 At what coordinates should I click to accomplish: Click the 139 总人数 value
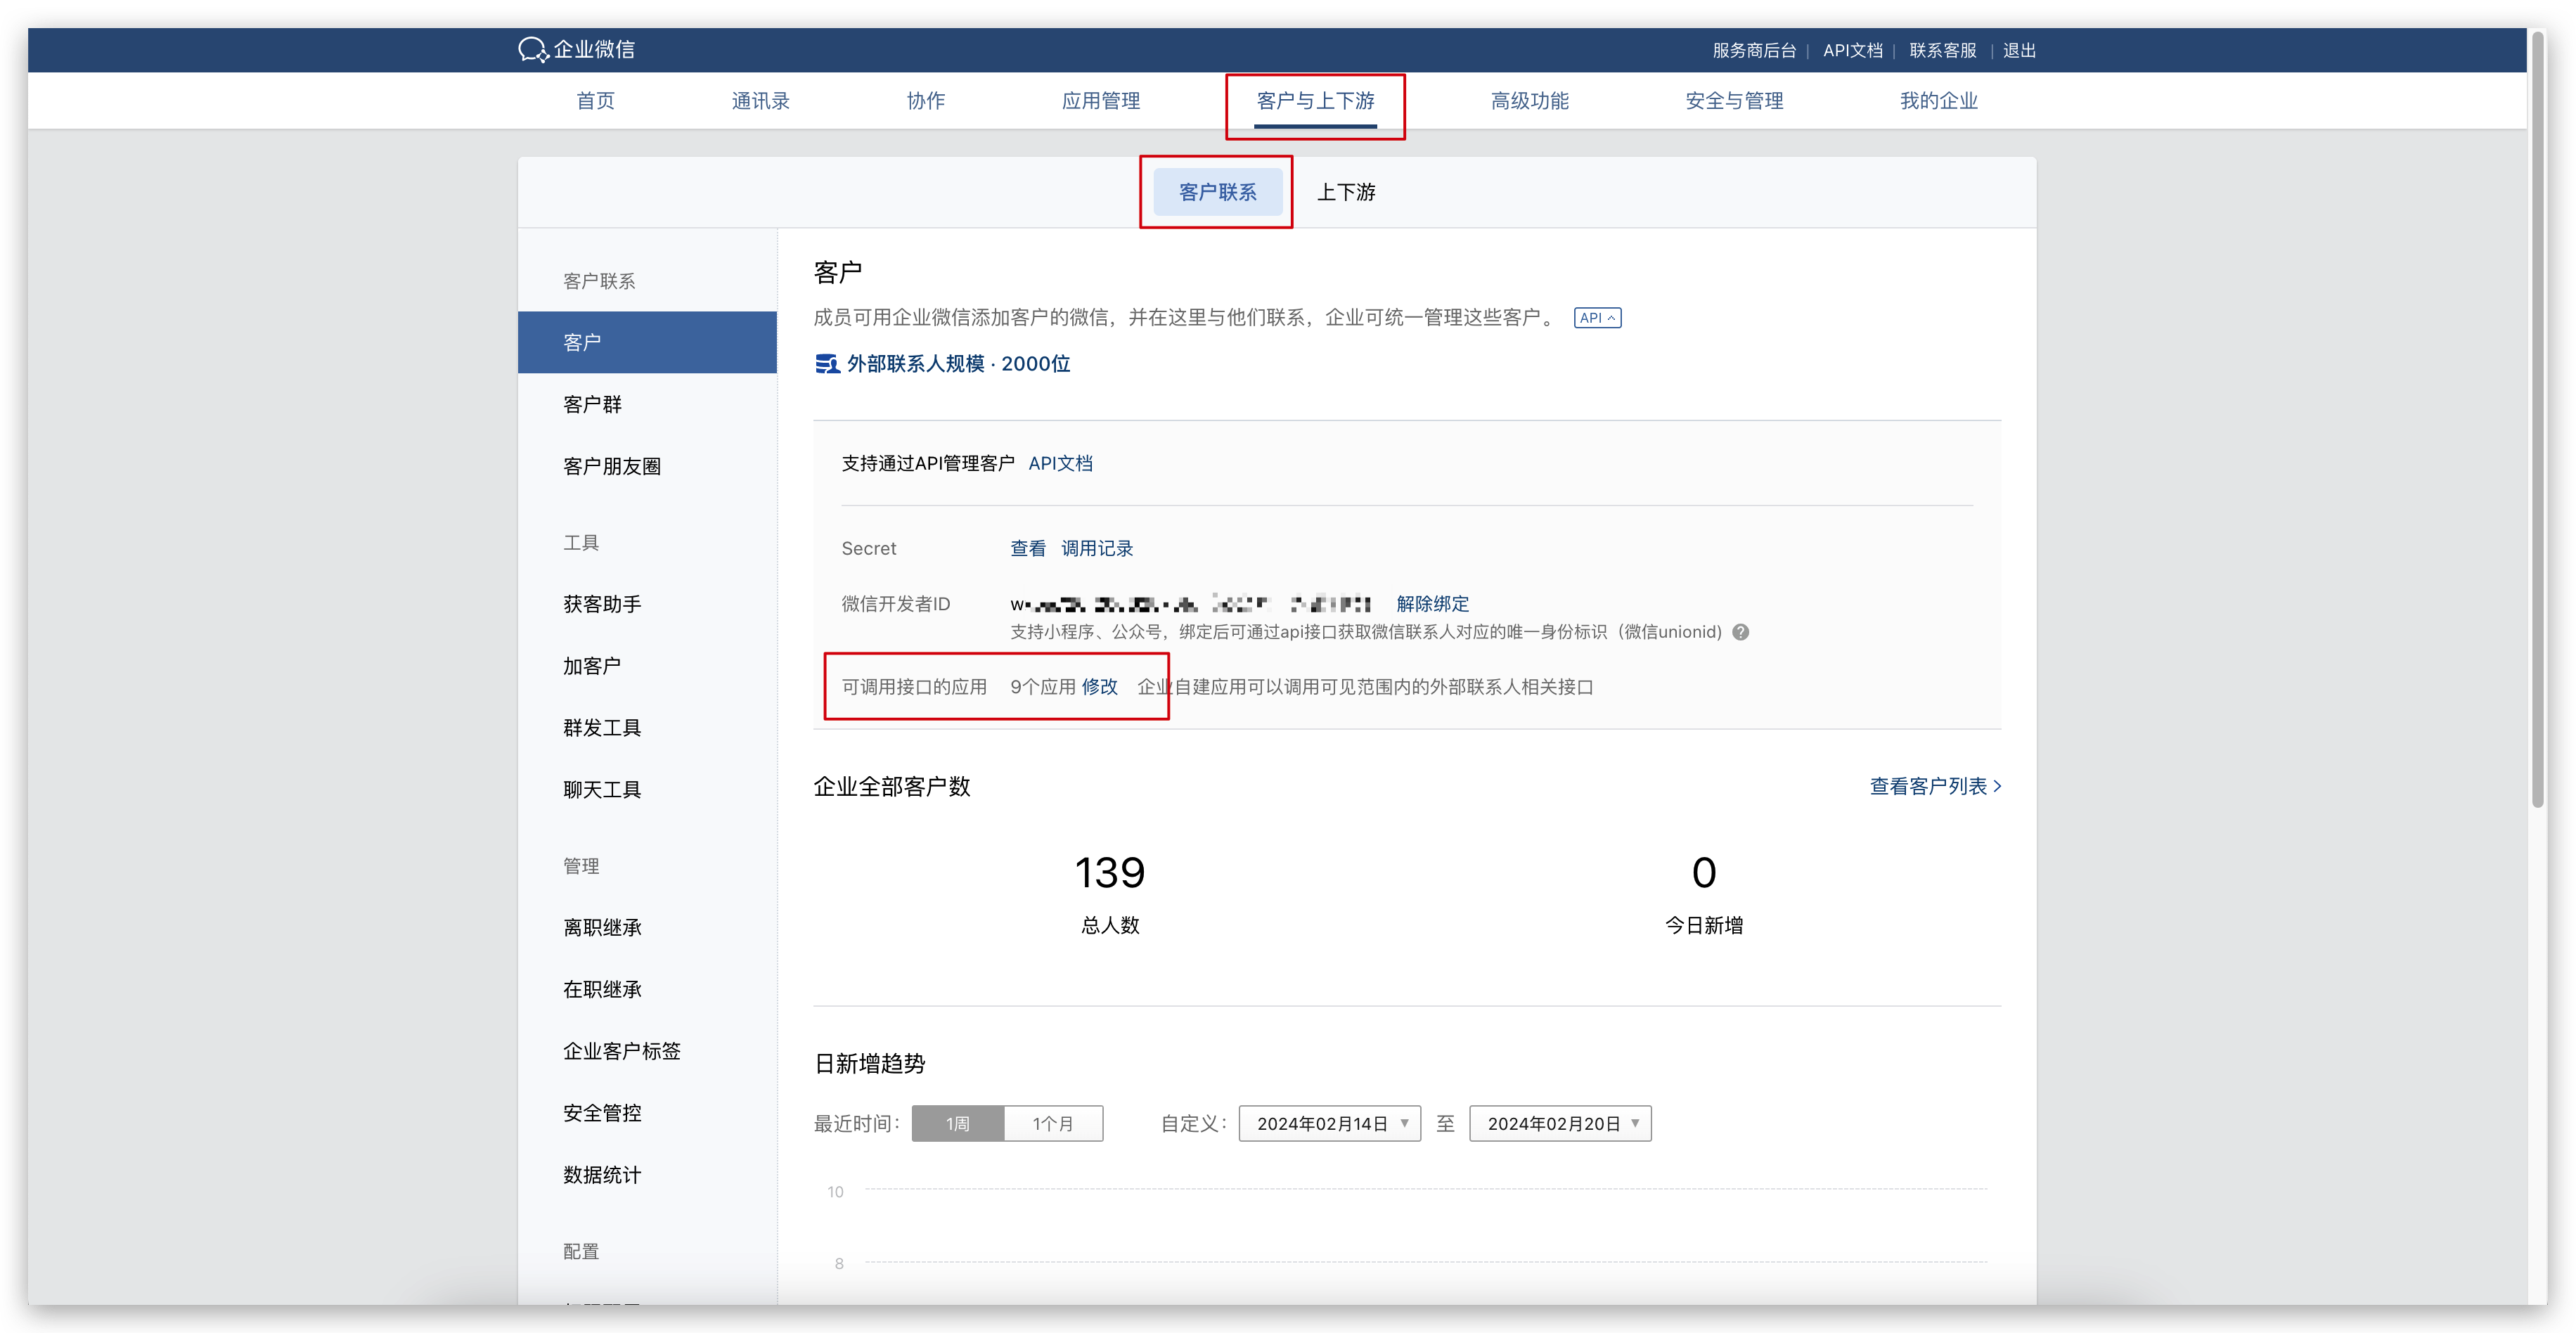point(1109,873)
